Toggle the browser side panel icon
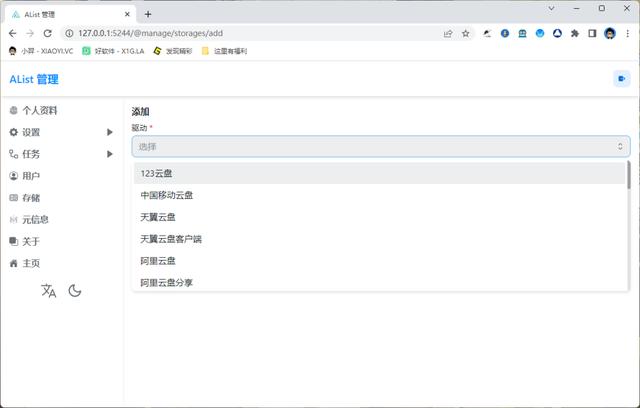 point(592,33)
